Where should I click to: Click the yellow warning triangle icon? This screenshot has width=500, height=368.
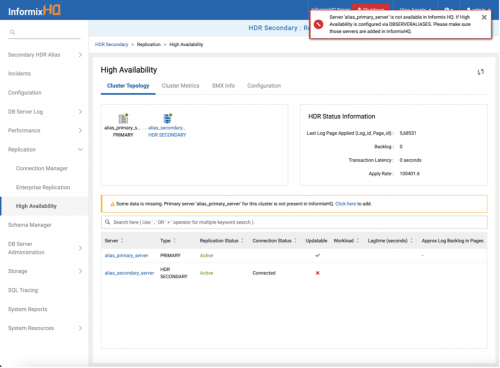click(112, 204)
